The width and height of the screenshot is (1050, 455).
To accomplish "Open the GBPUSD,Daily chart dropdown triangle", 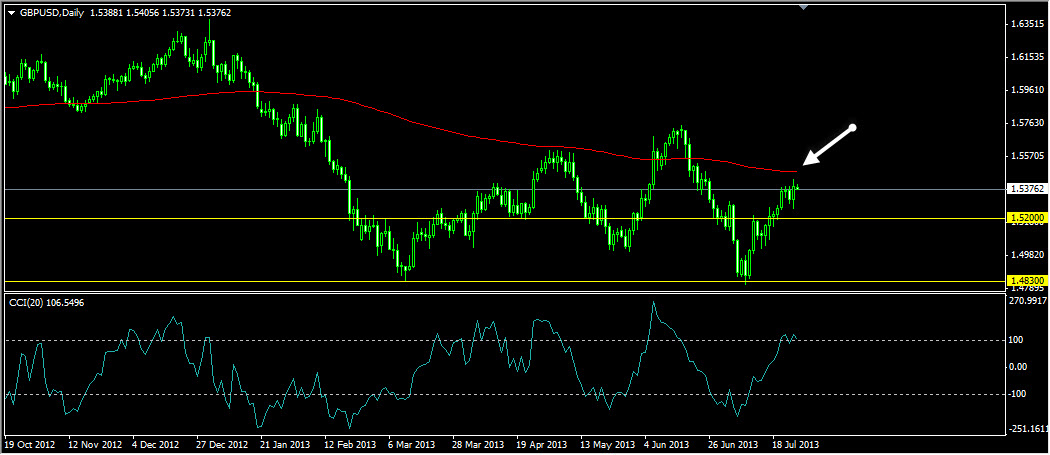I will [x=11, y=13].
